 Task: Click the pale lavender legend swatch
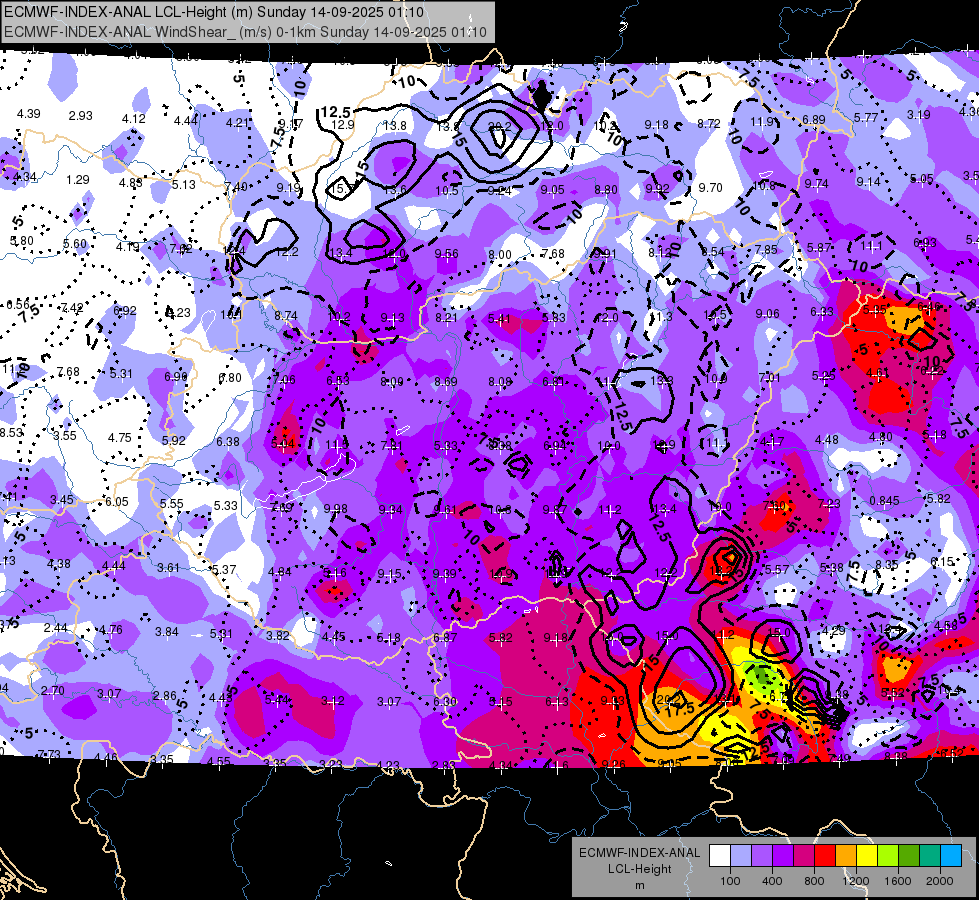(x=741, y=856)
